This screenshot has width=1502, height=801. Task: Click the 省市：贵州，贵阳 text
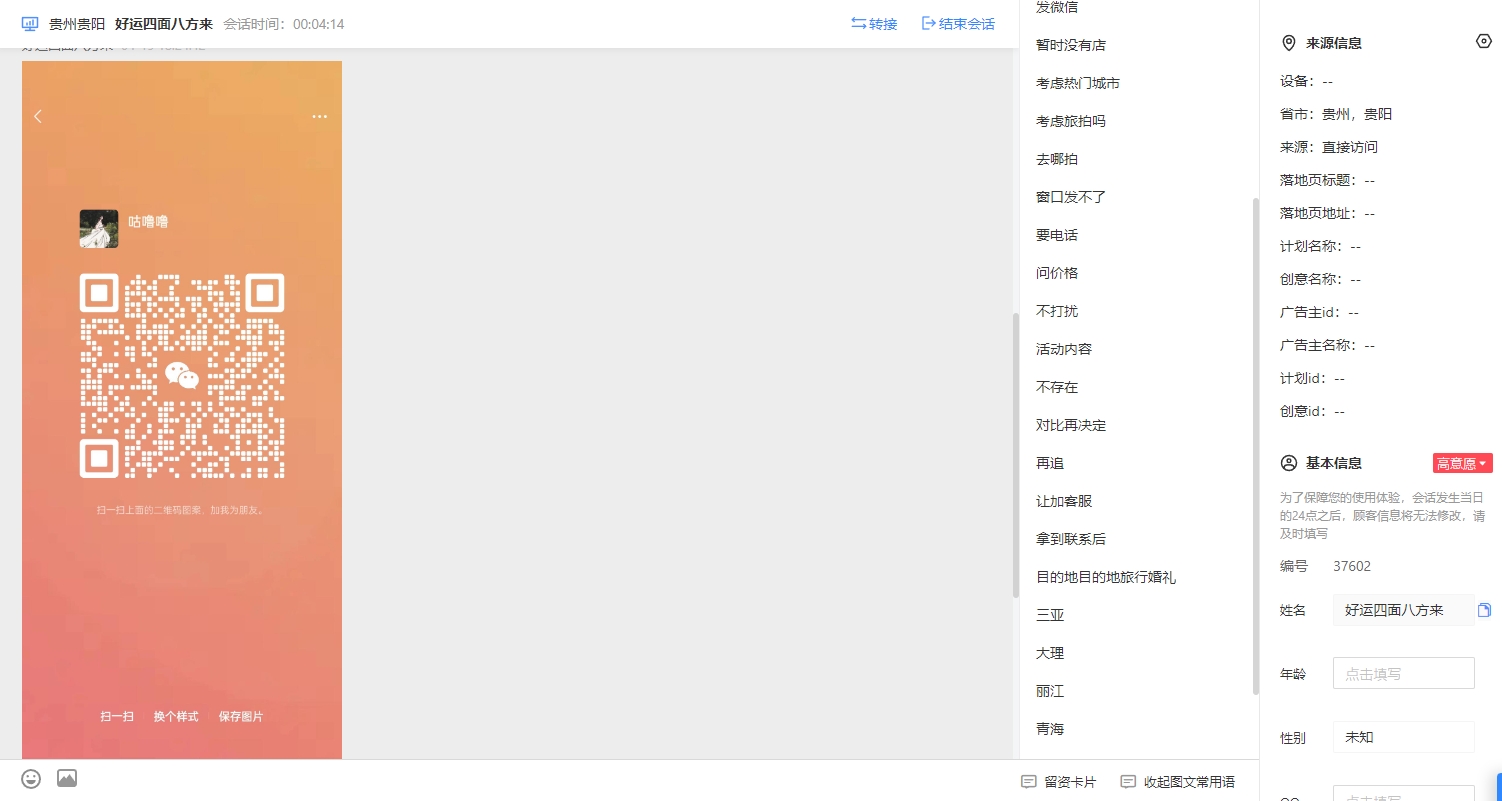tap(1336, 114)
